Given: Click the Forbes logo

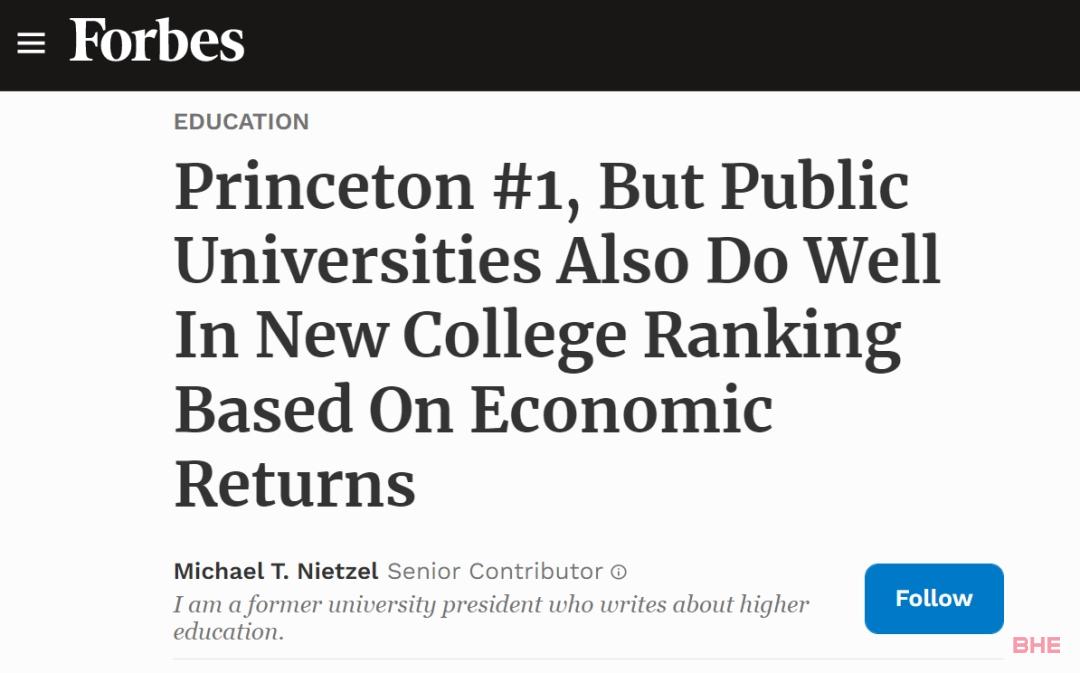Looking at the screenshot, I should [x=157, y=41].
